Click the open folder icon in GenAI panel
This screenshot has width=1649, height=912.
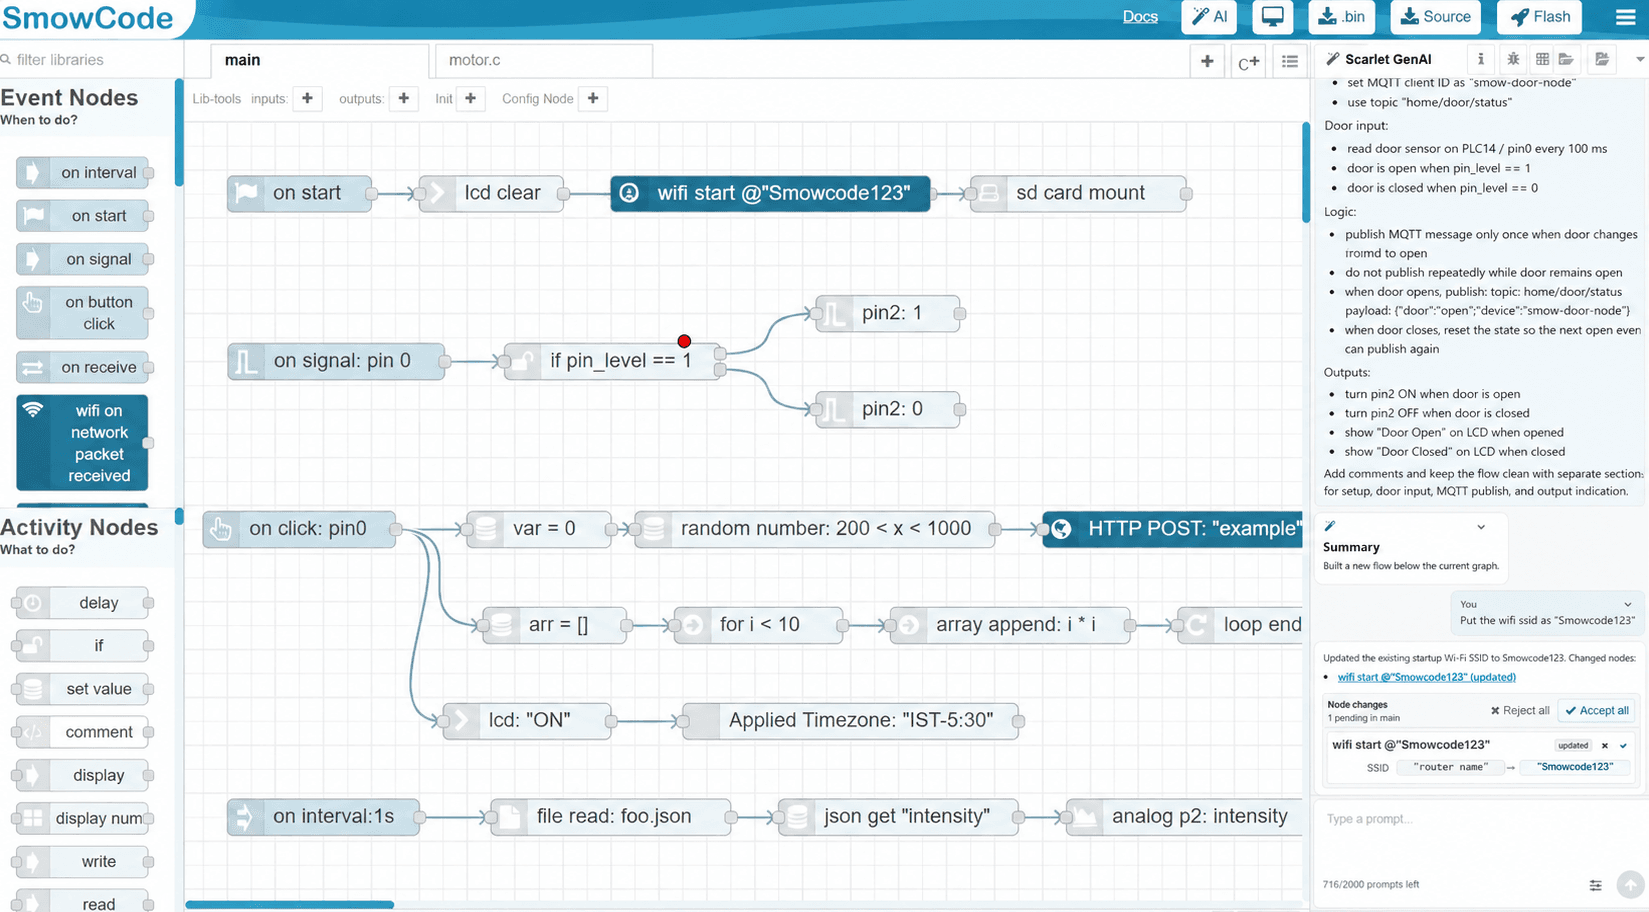click(1566, 59)
